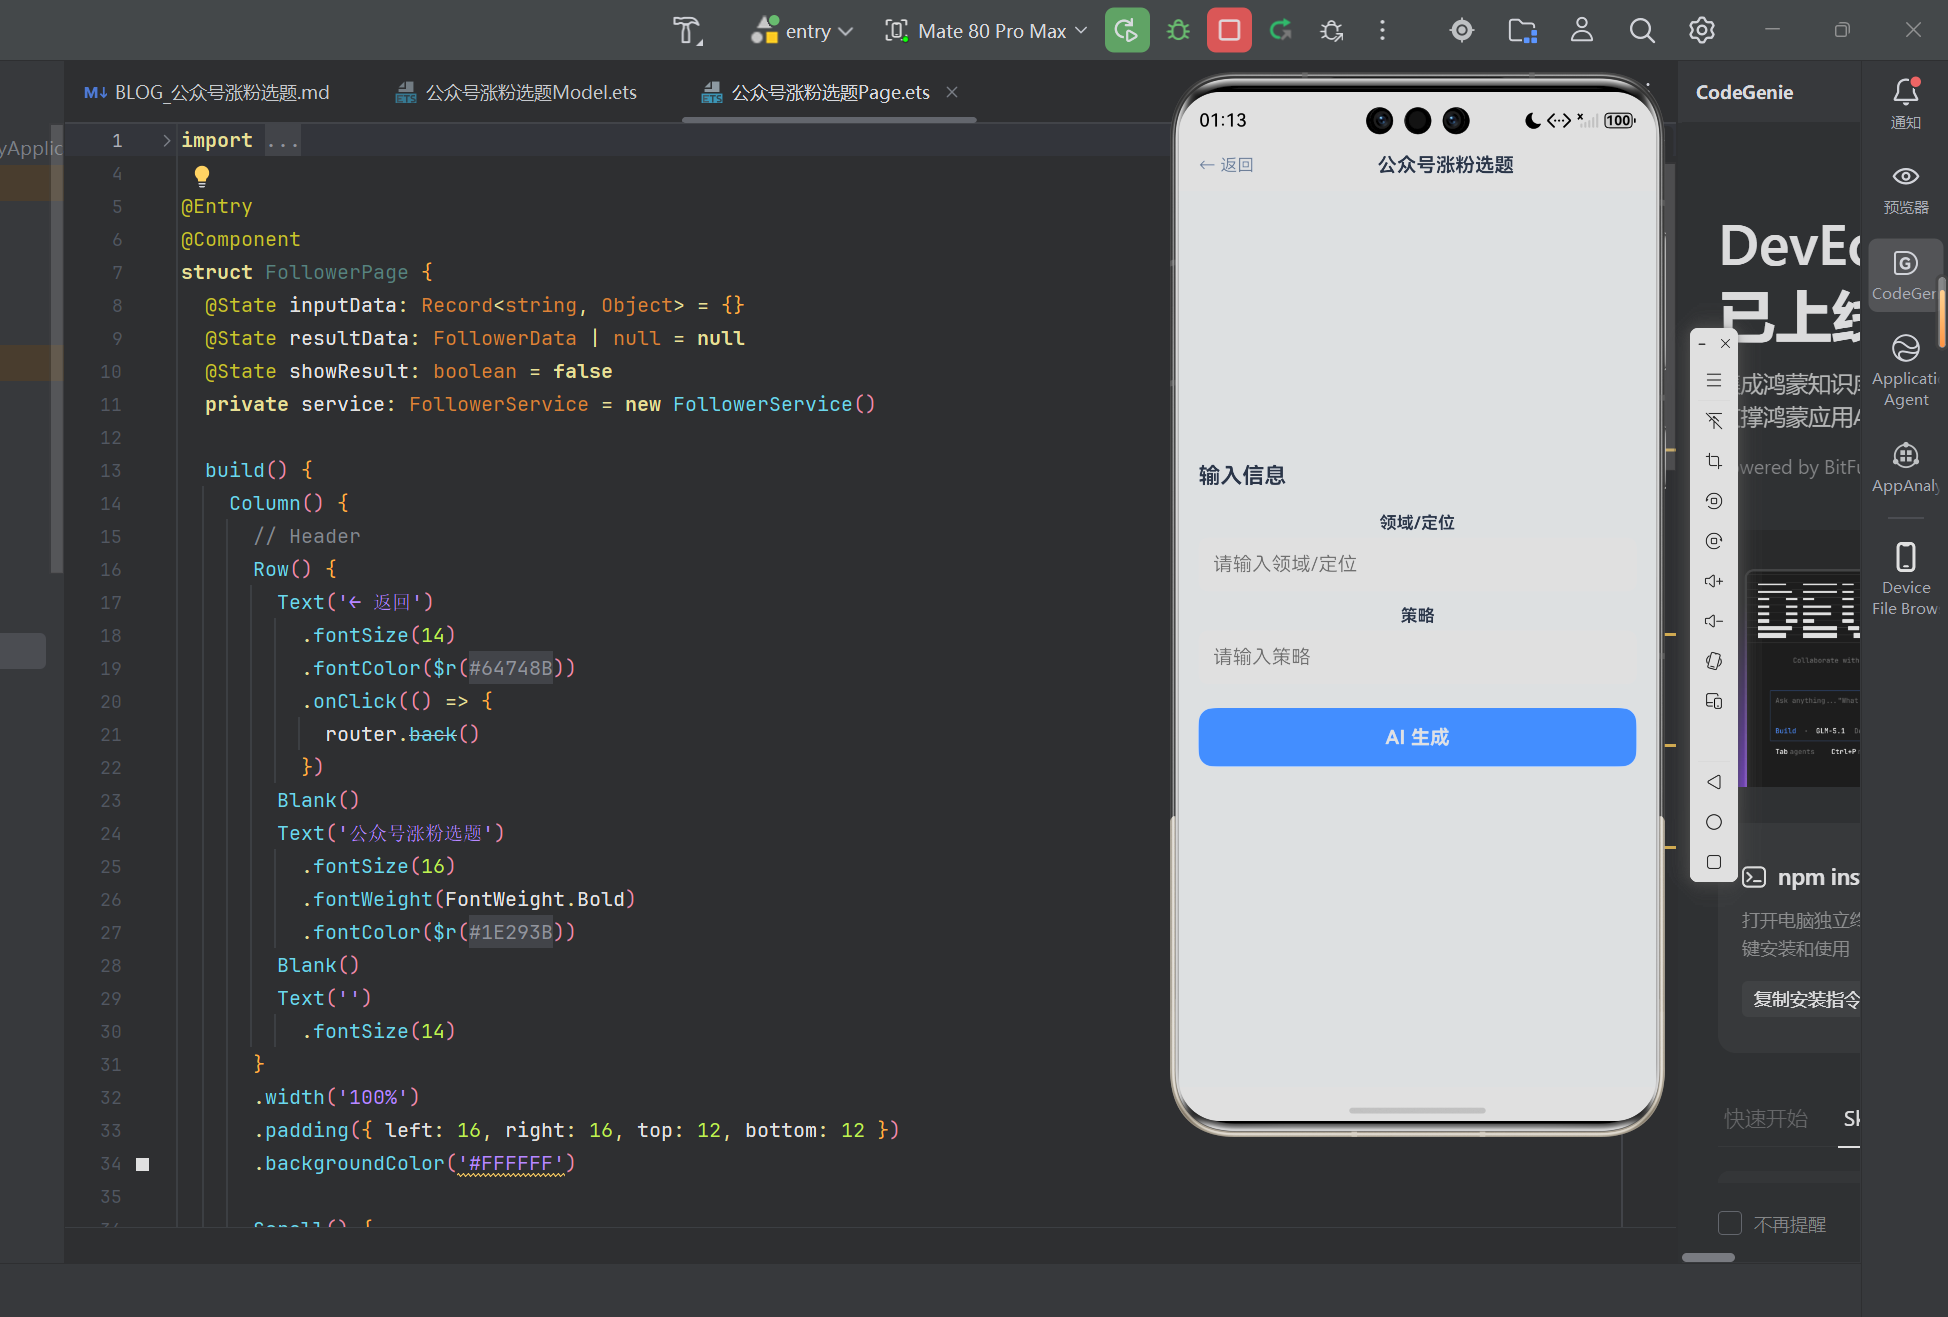Screen dimensions: 1948x1317
Task: Open the entry module dropdown
Action: 802,31
